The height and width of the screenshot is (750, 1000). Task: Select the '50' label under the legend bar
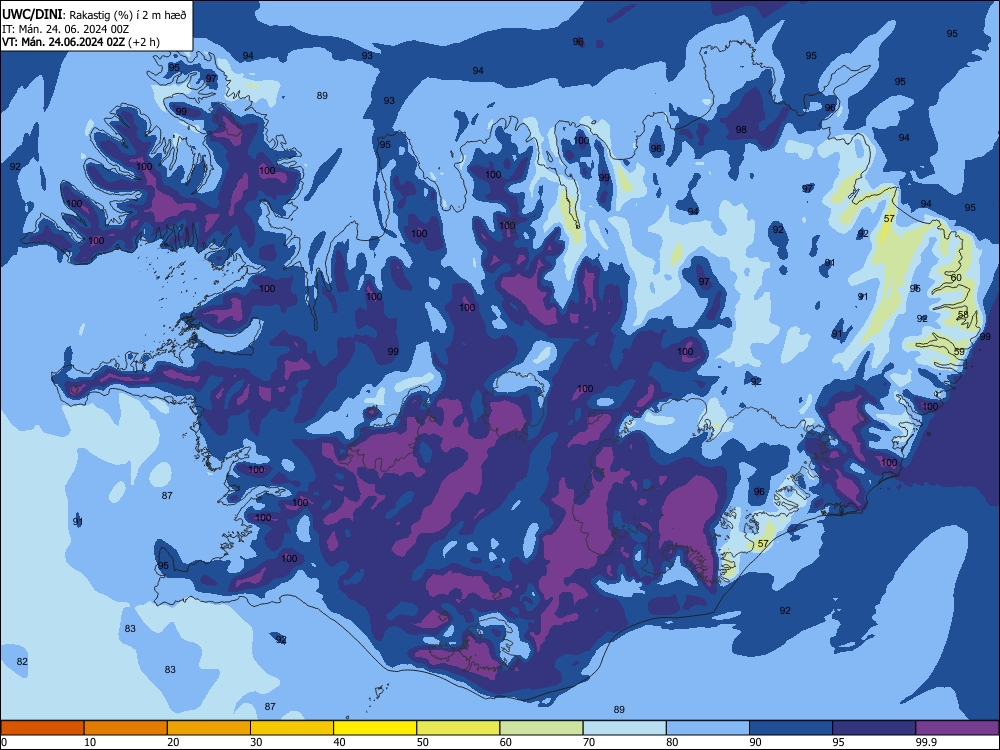point(422,742)
